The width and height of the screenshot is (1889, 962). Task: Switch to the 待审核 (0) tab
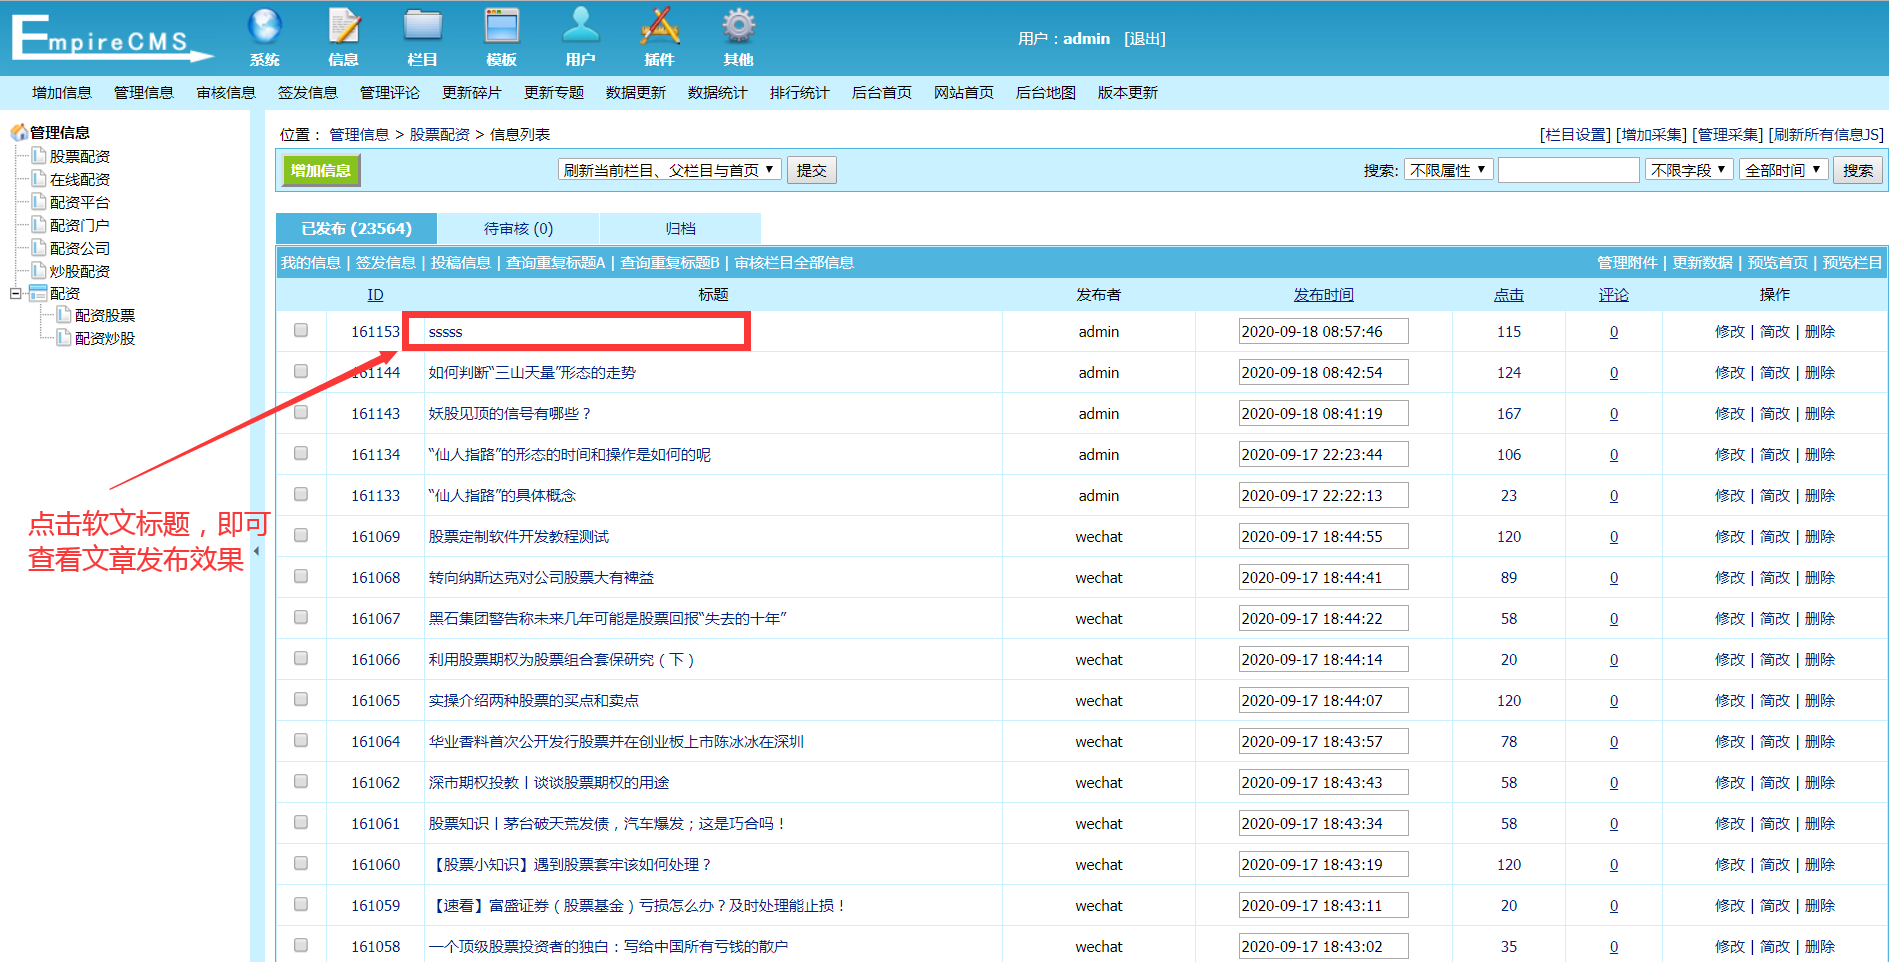518,228
